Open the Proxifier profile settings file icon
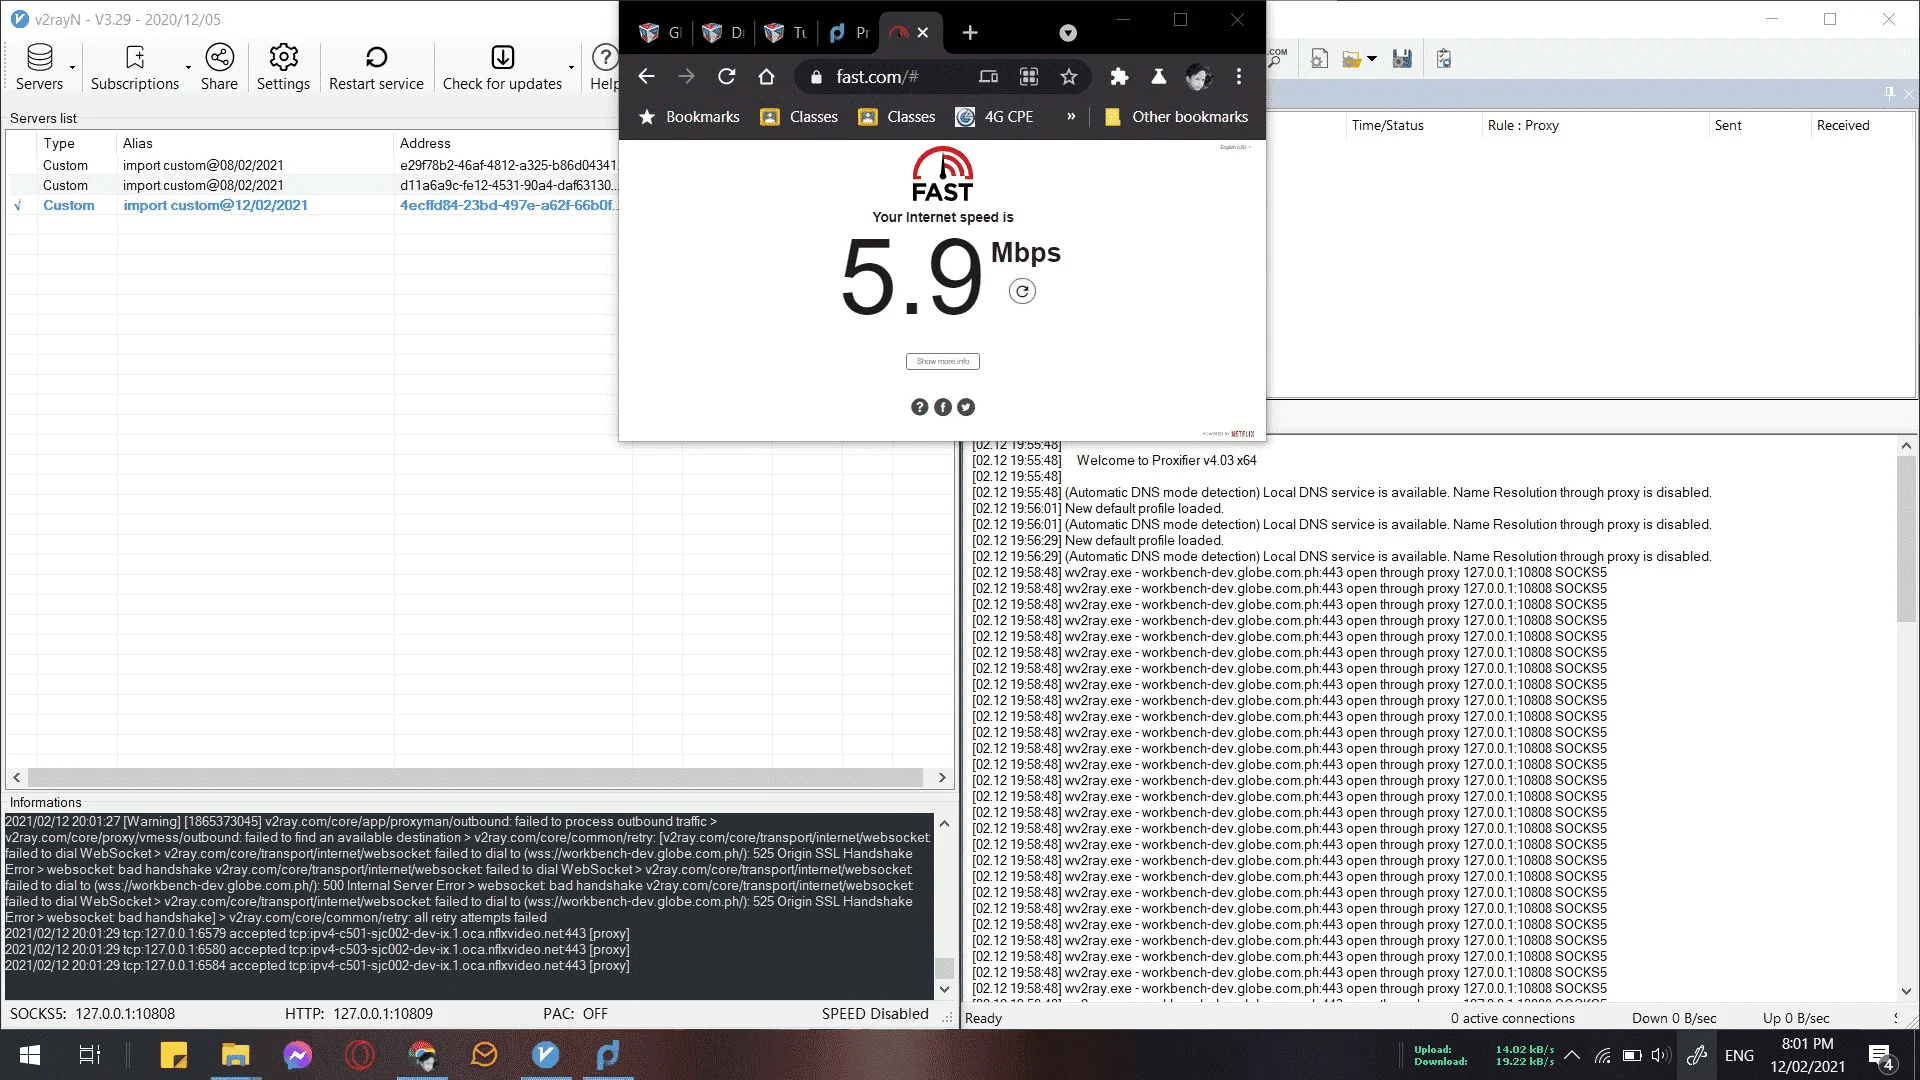This screenshot has width=1920, height=1080. (x=1319, y=59)
